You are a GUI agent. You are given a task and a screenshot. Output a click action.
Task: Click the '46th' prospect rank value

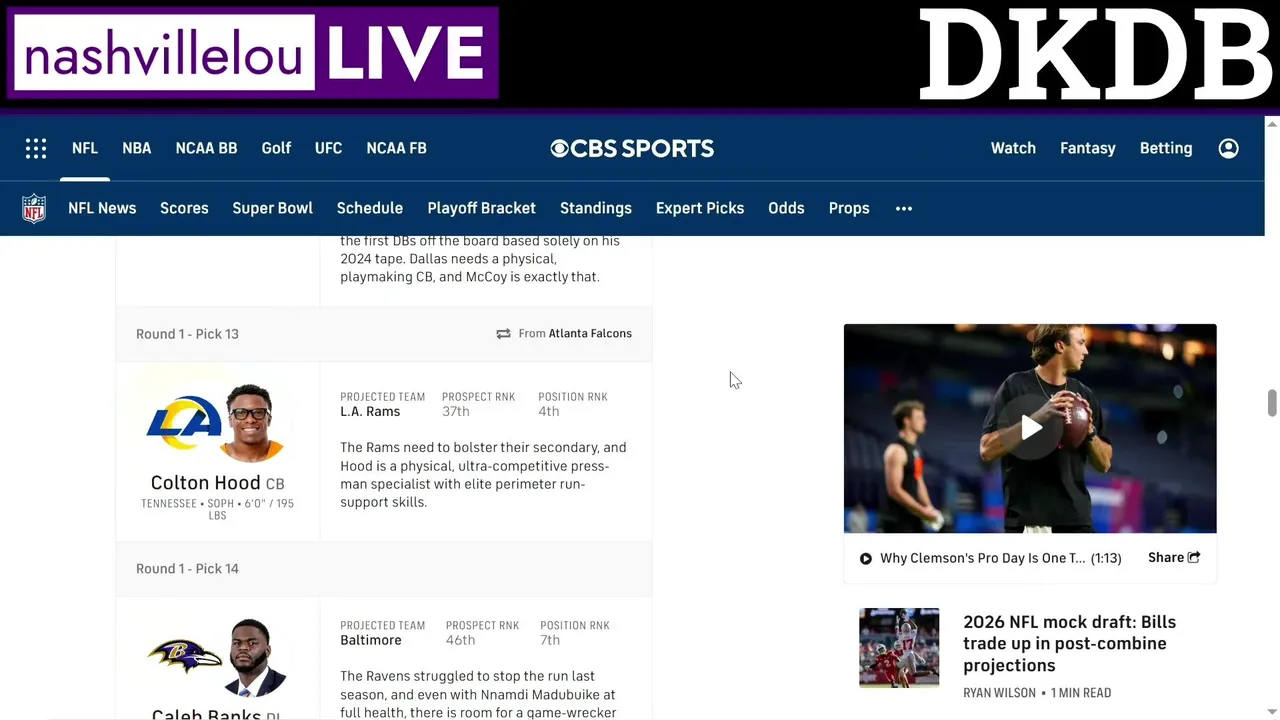[460, 641]
